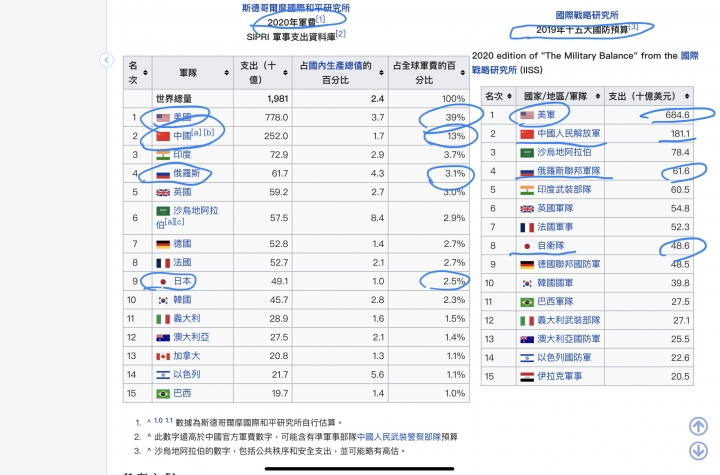Click the United States flag in SIPRI table
The height and width of the screenshot is (475, 720).
[x=163, y=118]
